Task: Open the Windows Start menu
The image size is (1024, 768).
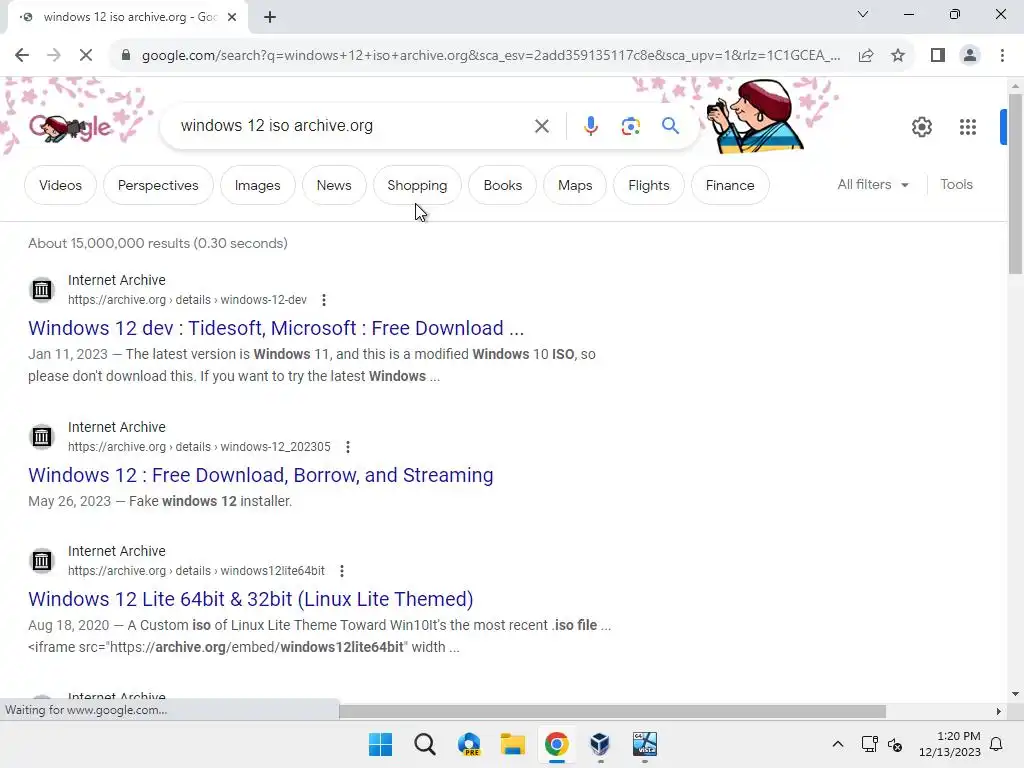Action: pyautogui.click(x=380, y=744)
